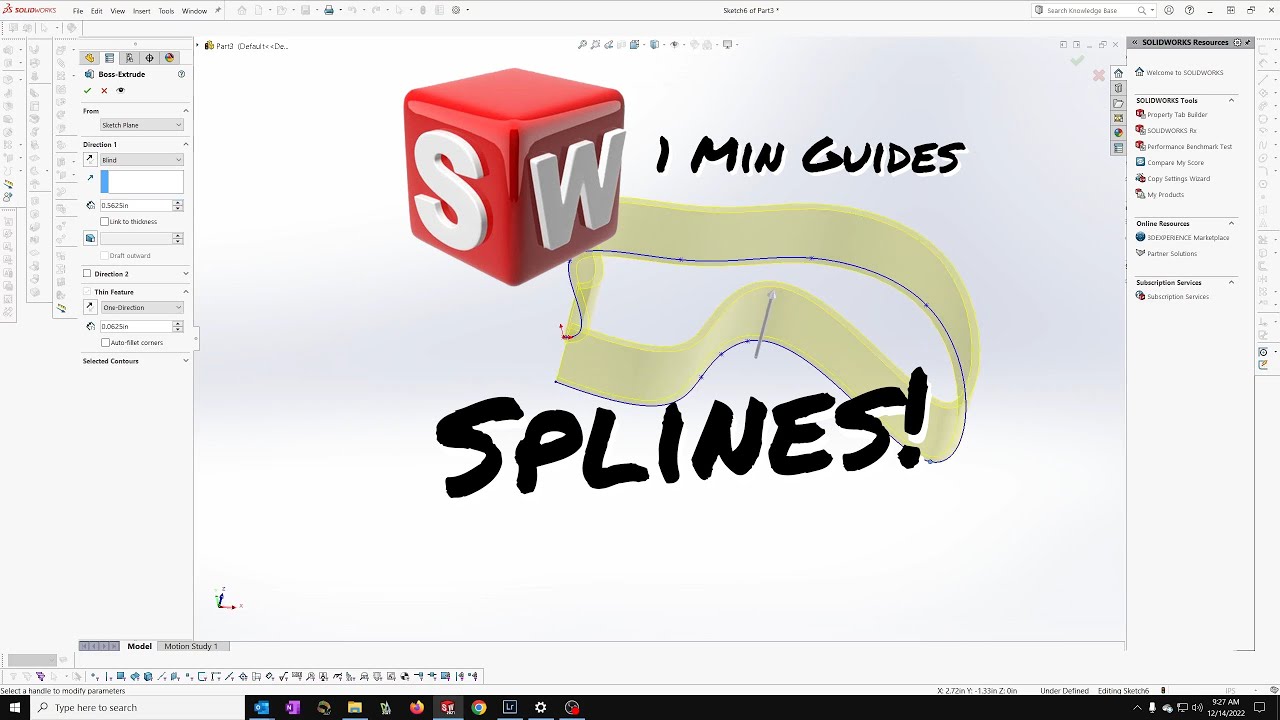Click the Zoom to Fit view icon

pos(582,44)
